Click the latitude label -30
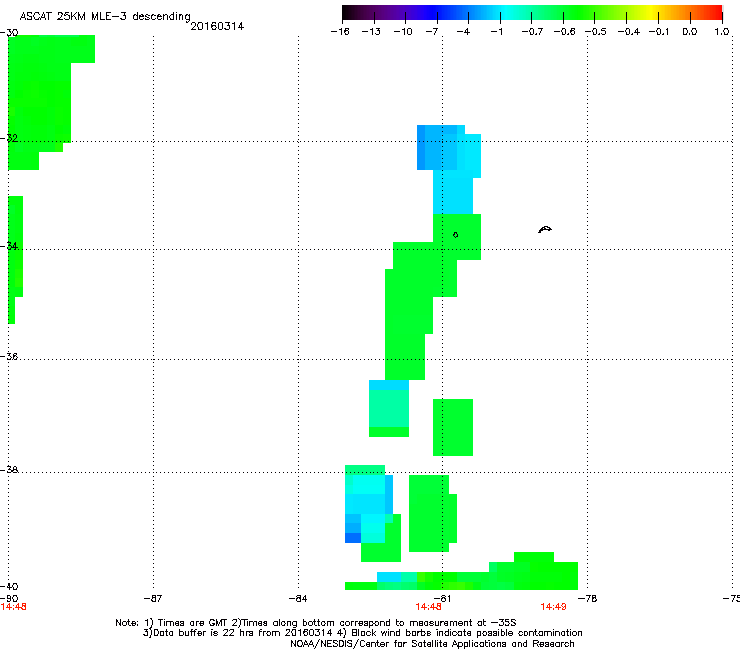740x650 pixels. (x=9, y=33)
